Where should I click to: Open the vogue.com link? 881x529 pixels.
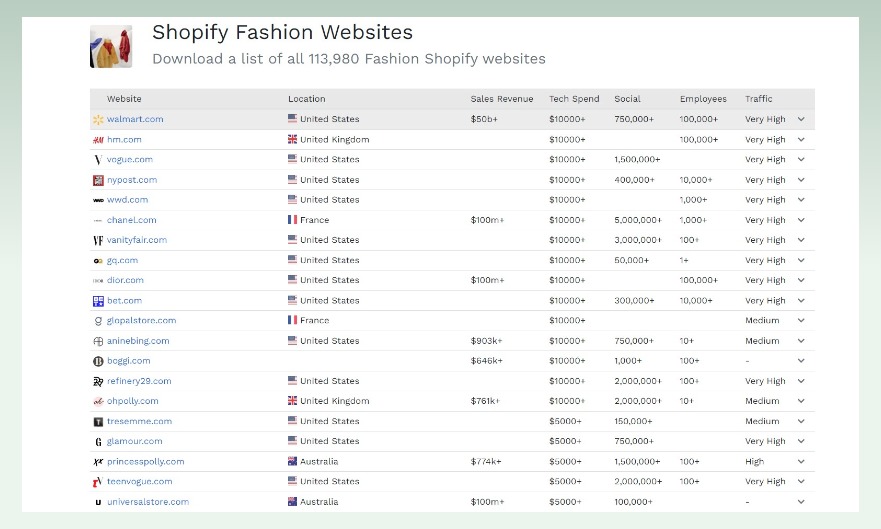(130, 159)
